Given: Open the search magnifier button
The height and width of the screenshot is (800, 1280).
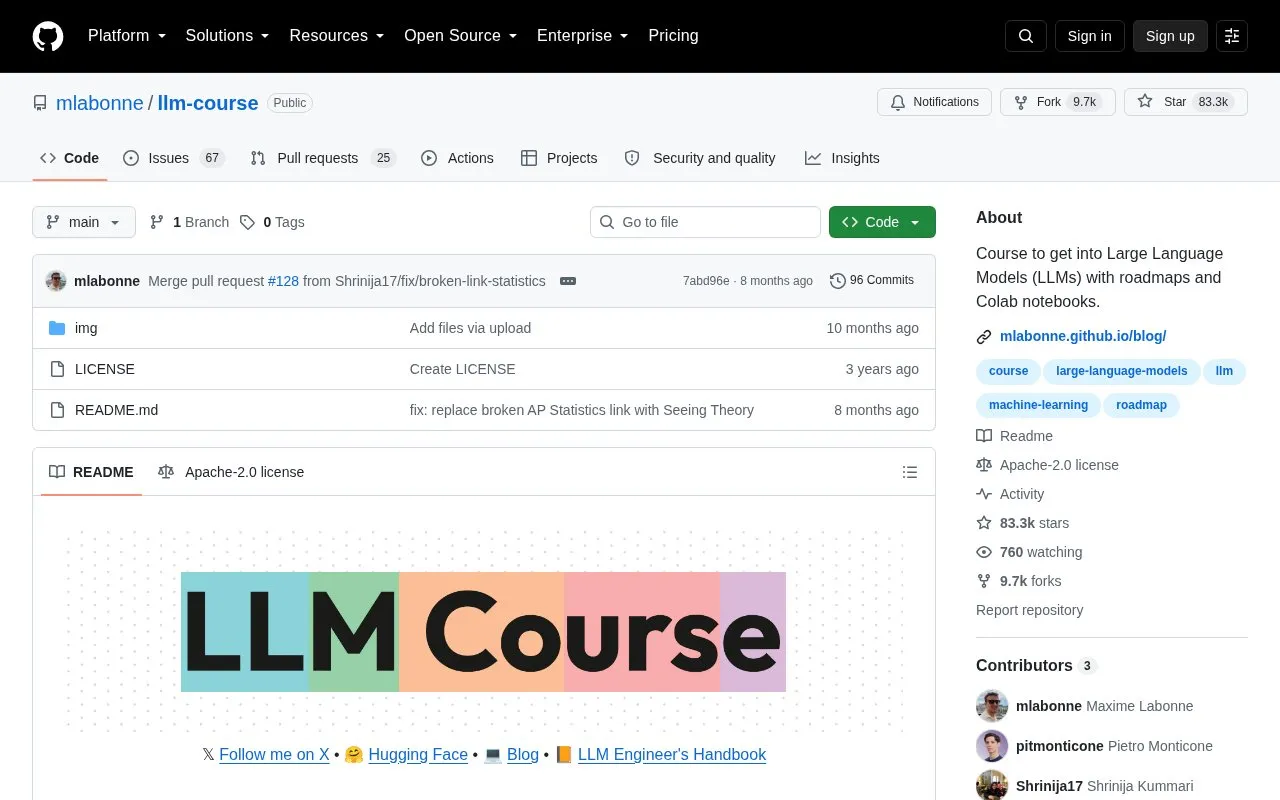Looking at the screenshot, I should (x=1026, y=36).
